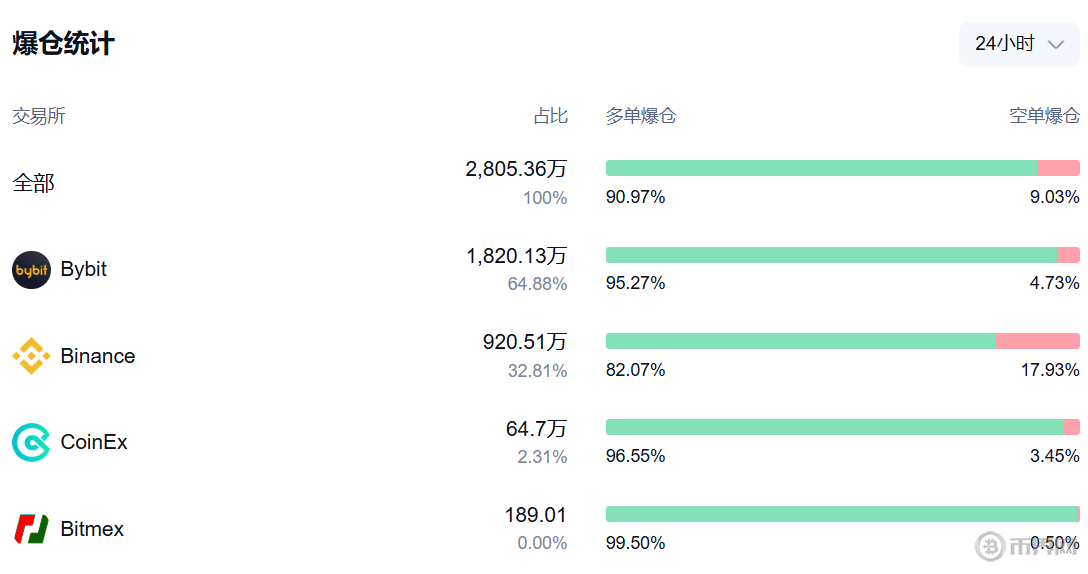This screenshot has width=1088, height=574.
Task: Click the chevron arrow beside 24小时
Action: pyautogui.click(x=1056, y=44)
